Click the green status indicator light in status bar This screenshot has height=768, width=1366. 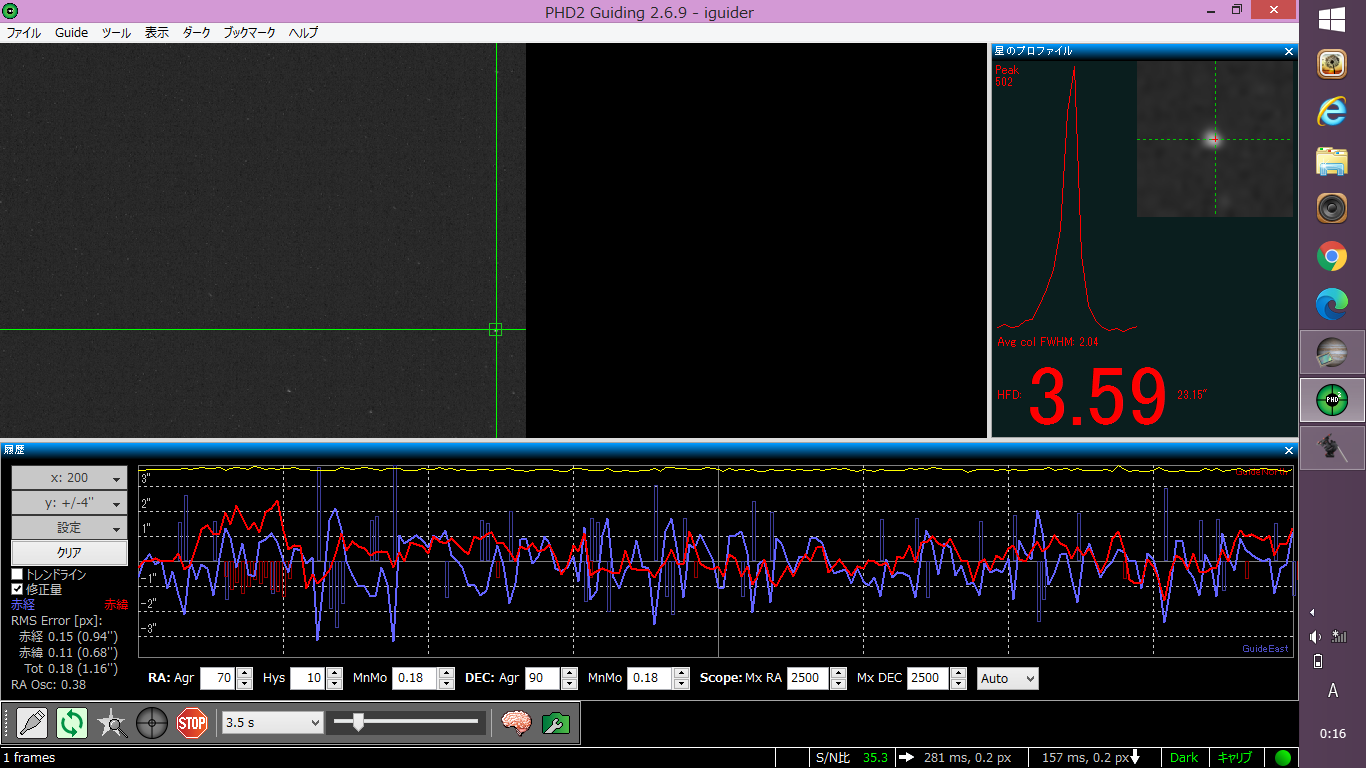click(x=1283, y=758)
